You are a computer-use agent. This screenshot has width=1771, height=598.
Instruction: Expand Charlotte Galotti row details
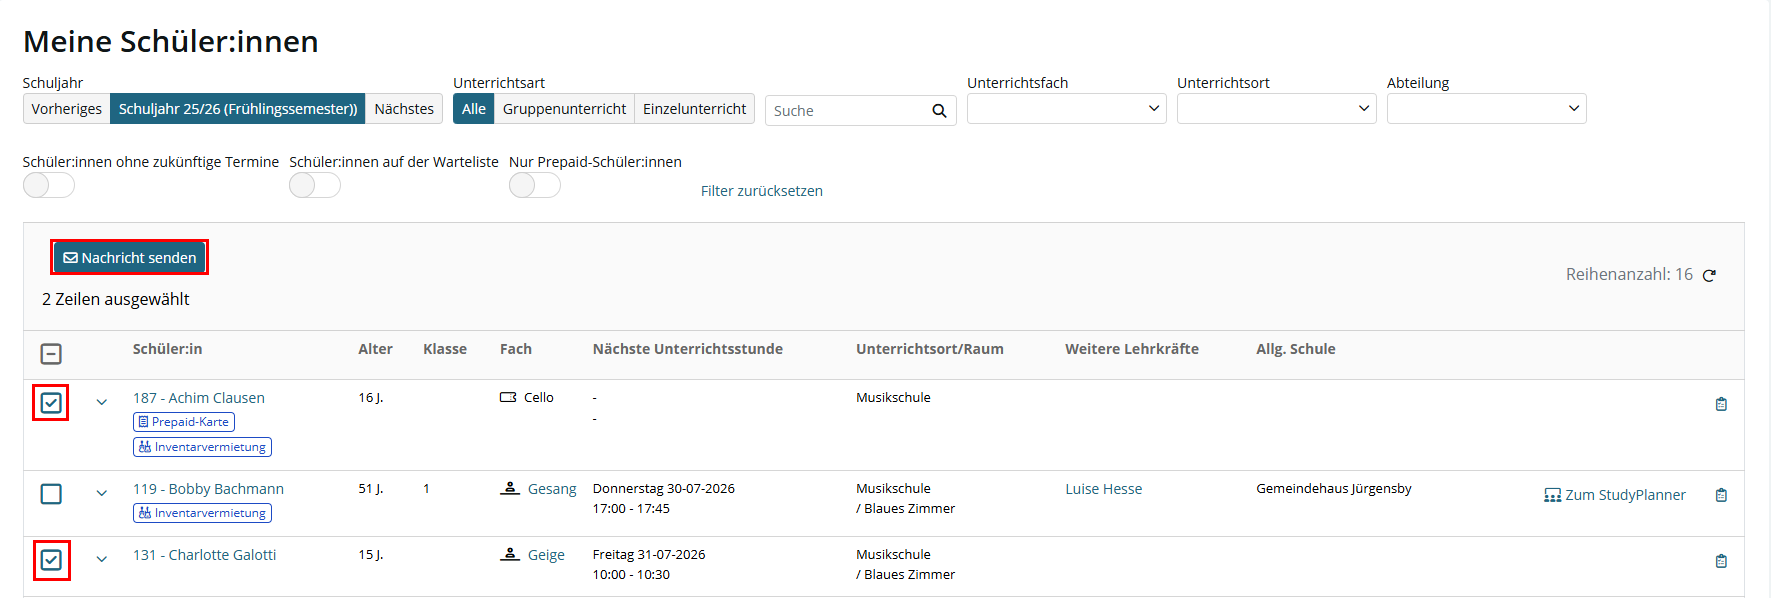tap(102, 559)
